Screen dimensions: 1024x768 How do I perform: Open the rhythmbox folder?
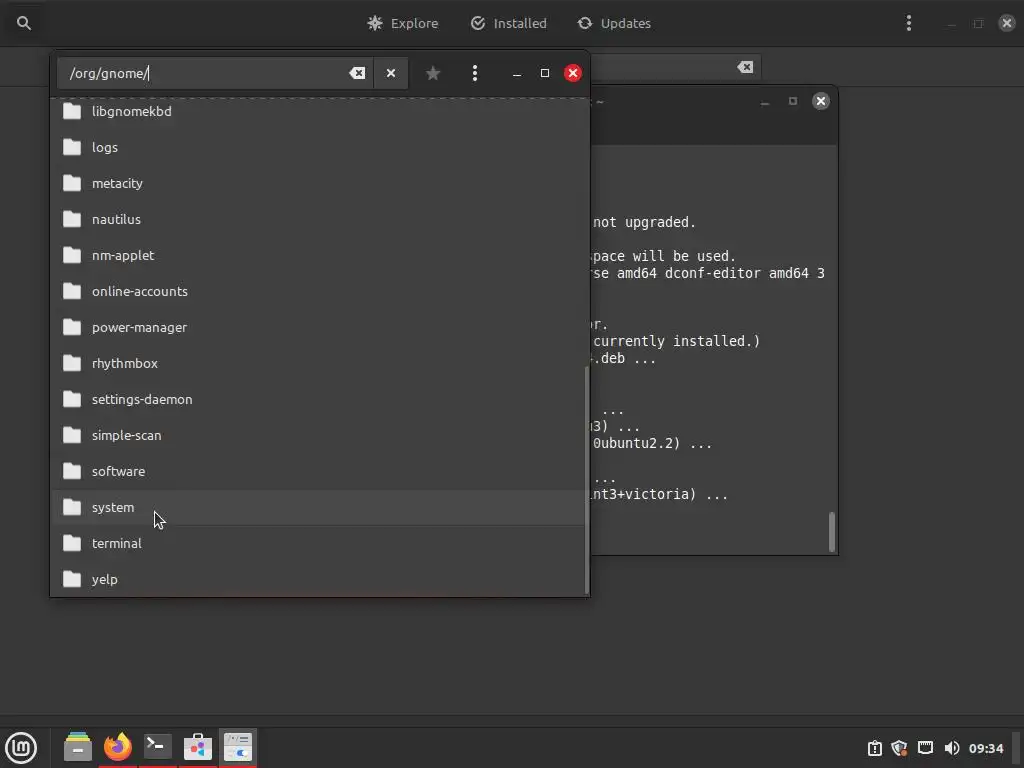point(318,362)
